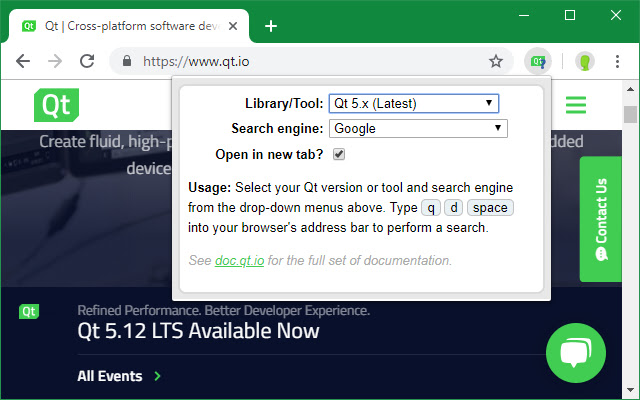
Task: Click the padlock site info icon
Action: coord(126,61)
